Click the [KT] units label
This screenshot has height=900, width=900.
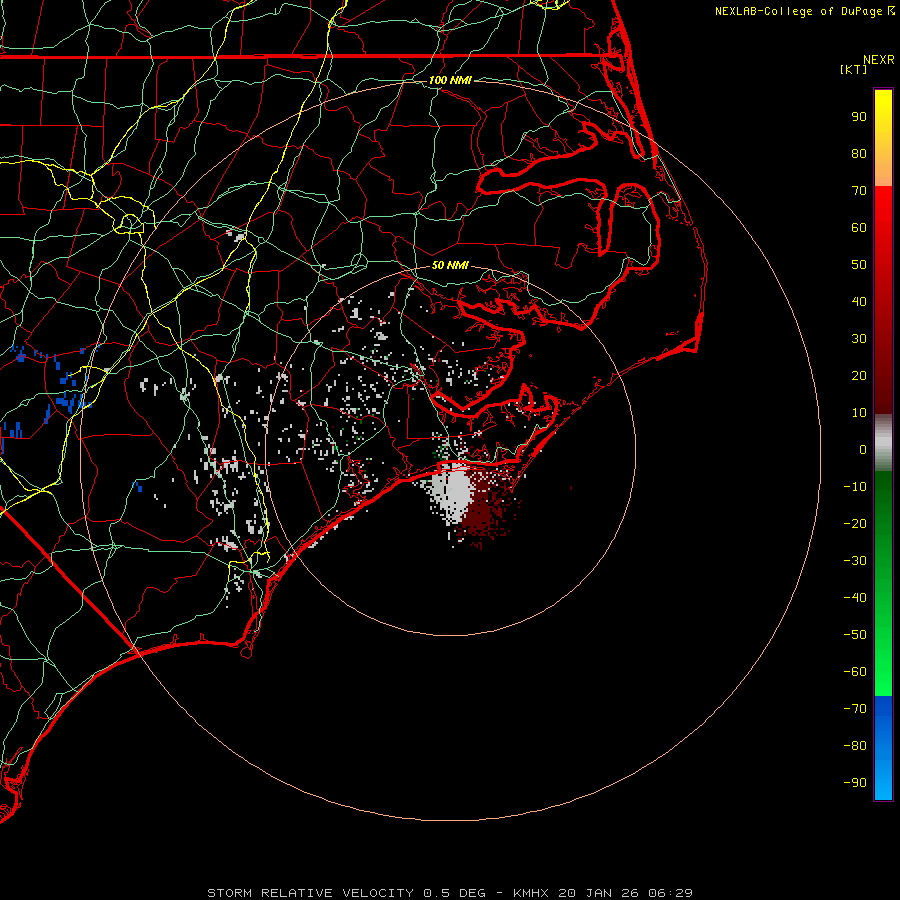pos(854,69)
